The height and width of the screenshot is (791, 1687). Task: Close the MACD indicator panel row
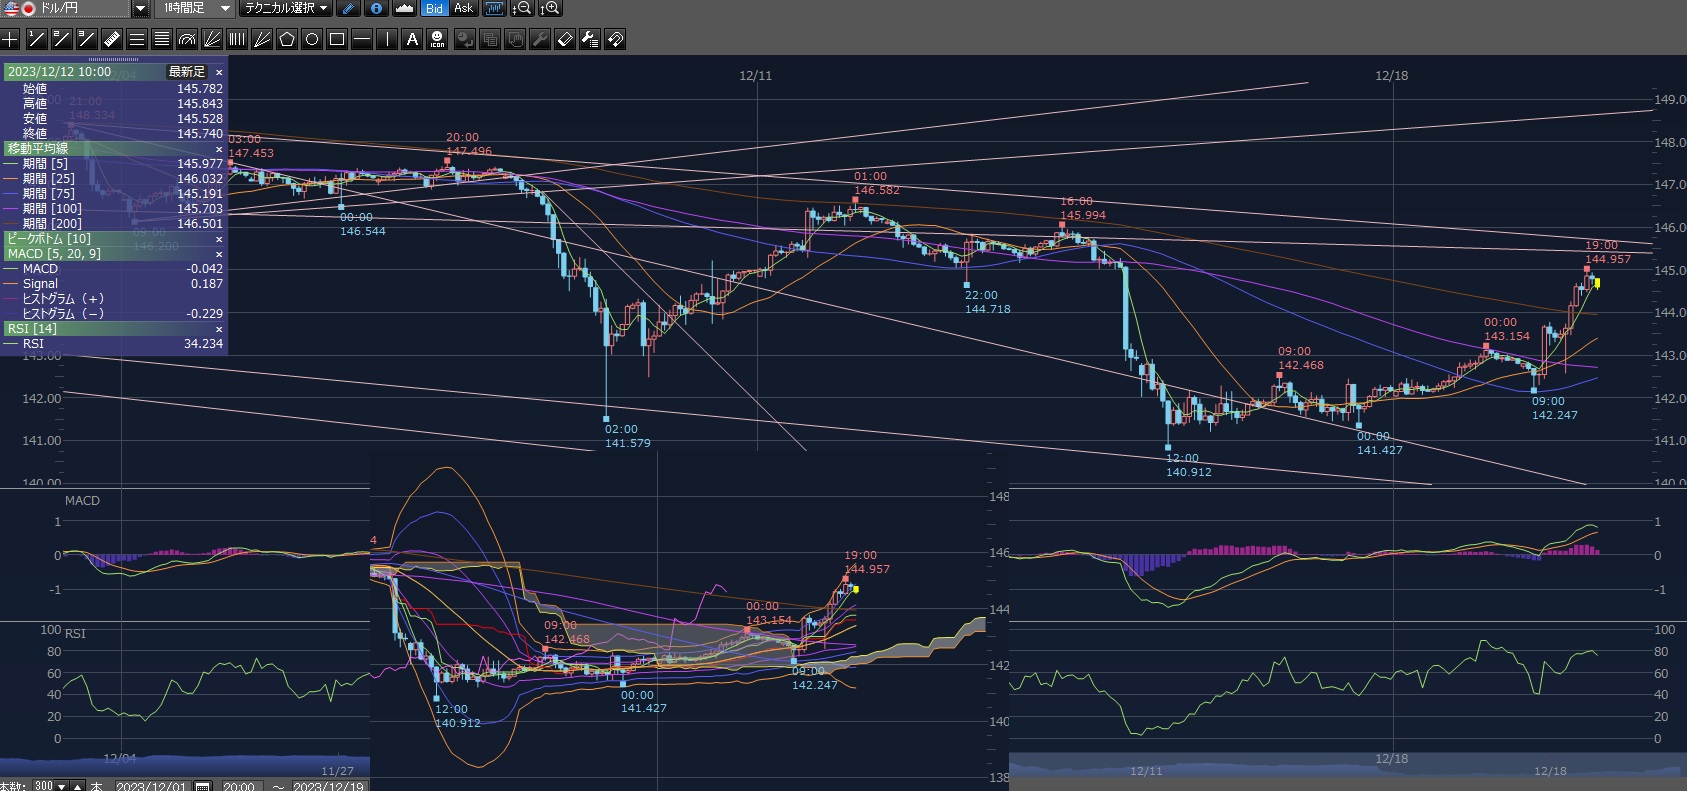219,254
